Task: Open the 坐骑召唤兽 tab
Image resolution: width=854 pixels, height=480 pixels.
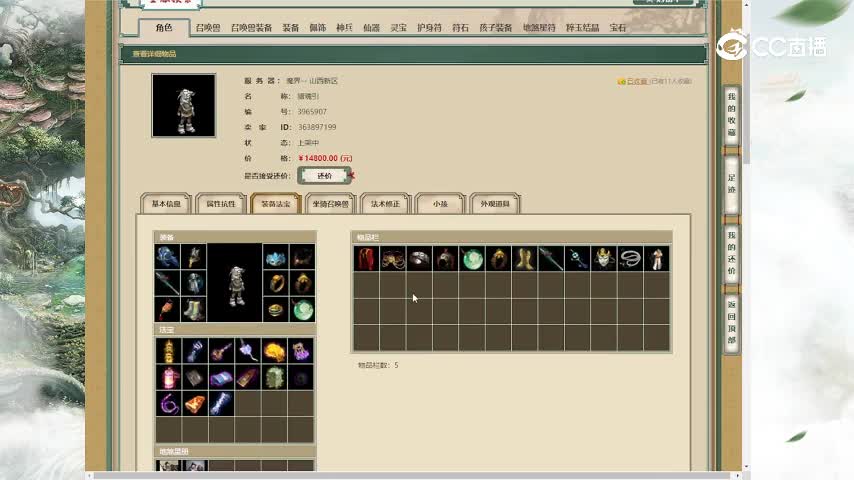Action: click(330, 204)
